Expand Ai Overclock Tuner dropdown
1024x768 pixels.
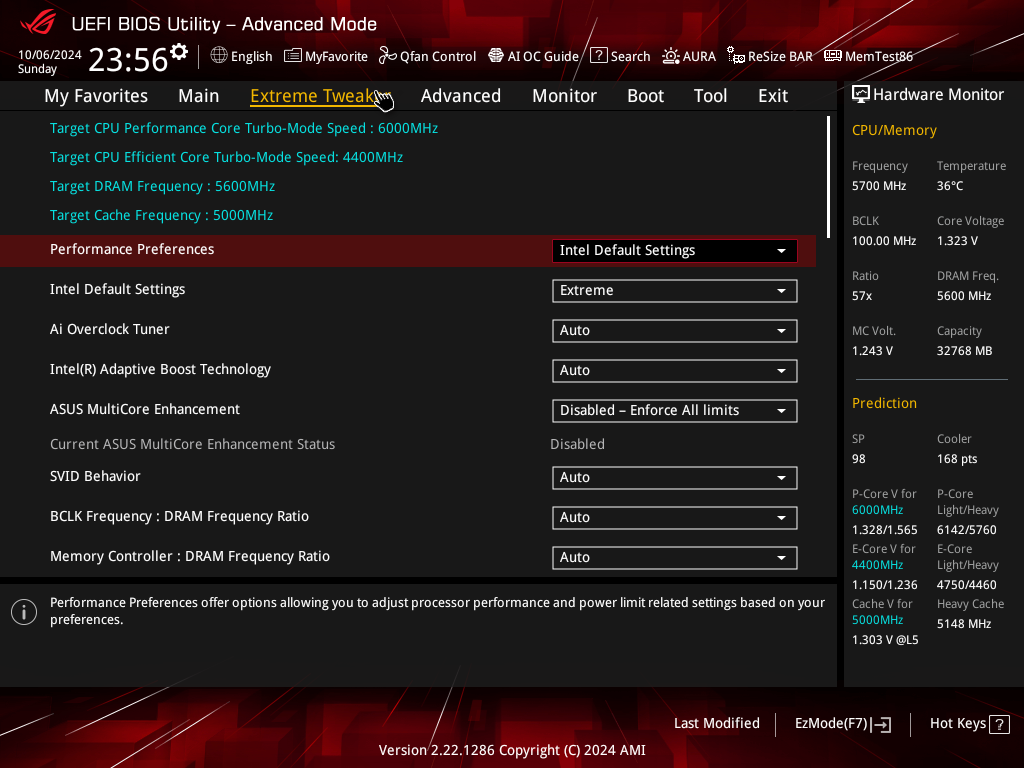tap(675, 330)
